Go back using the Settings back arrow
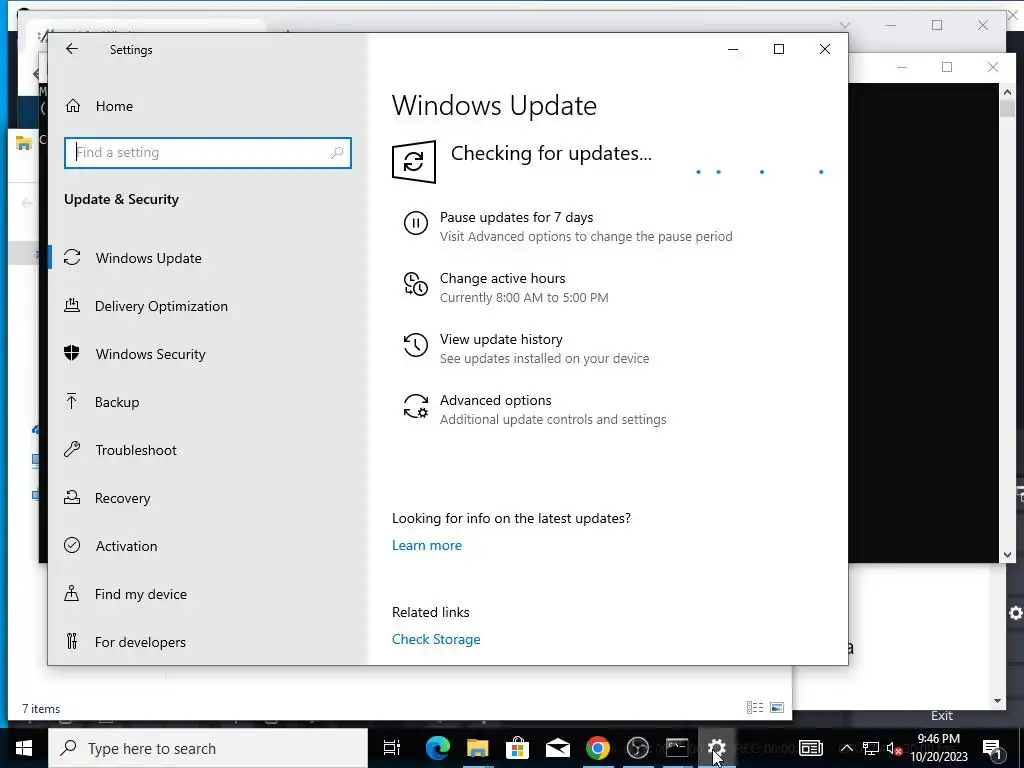This screenshot has width=1024, height=768. tap(72, 49)
